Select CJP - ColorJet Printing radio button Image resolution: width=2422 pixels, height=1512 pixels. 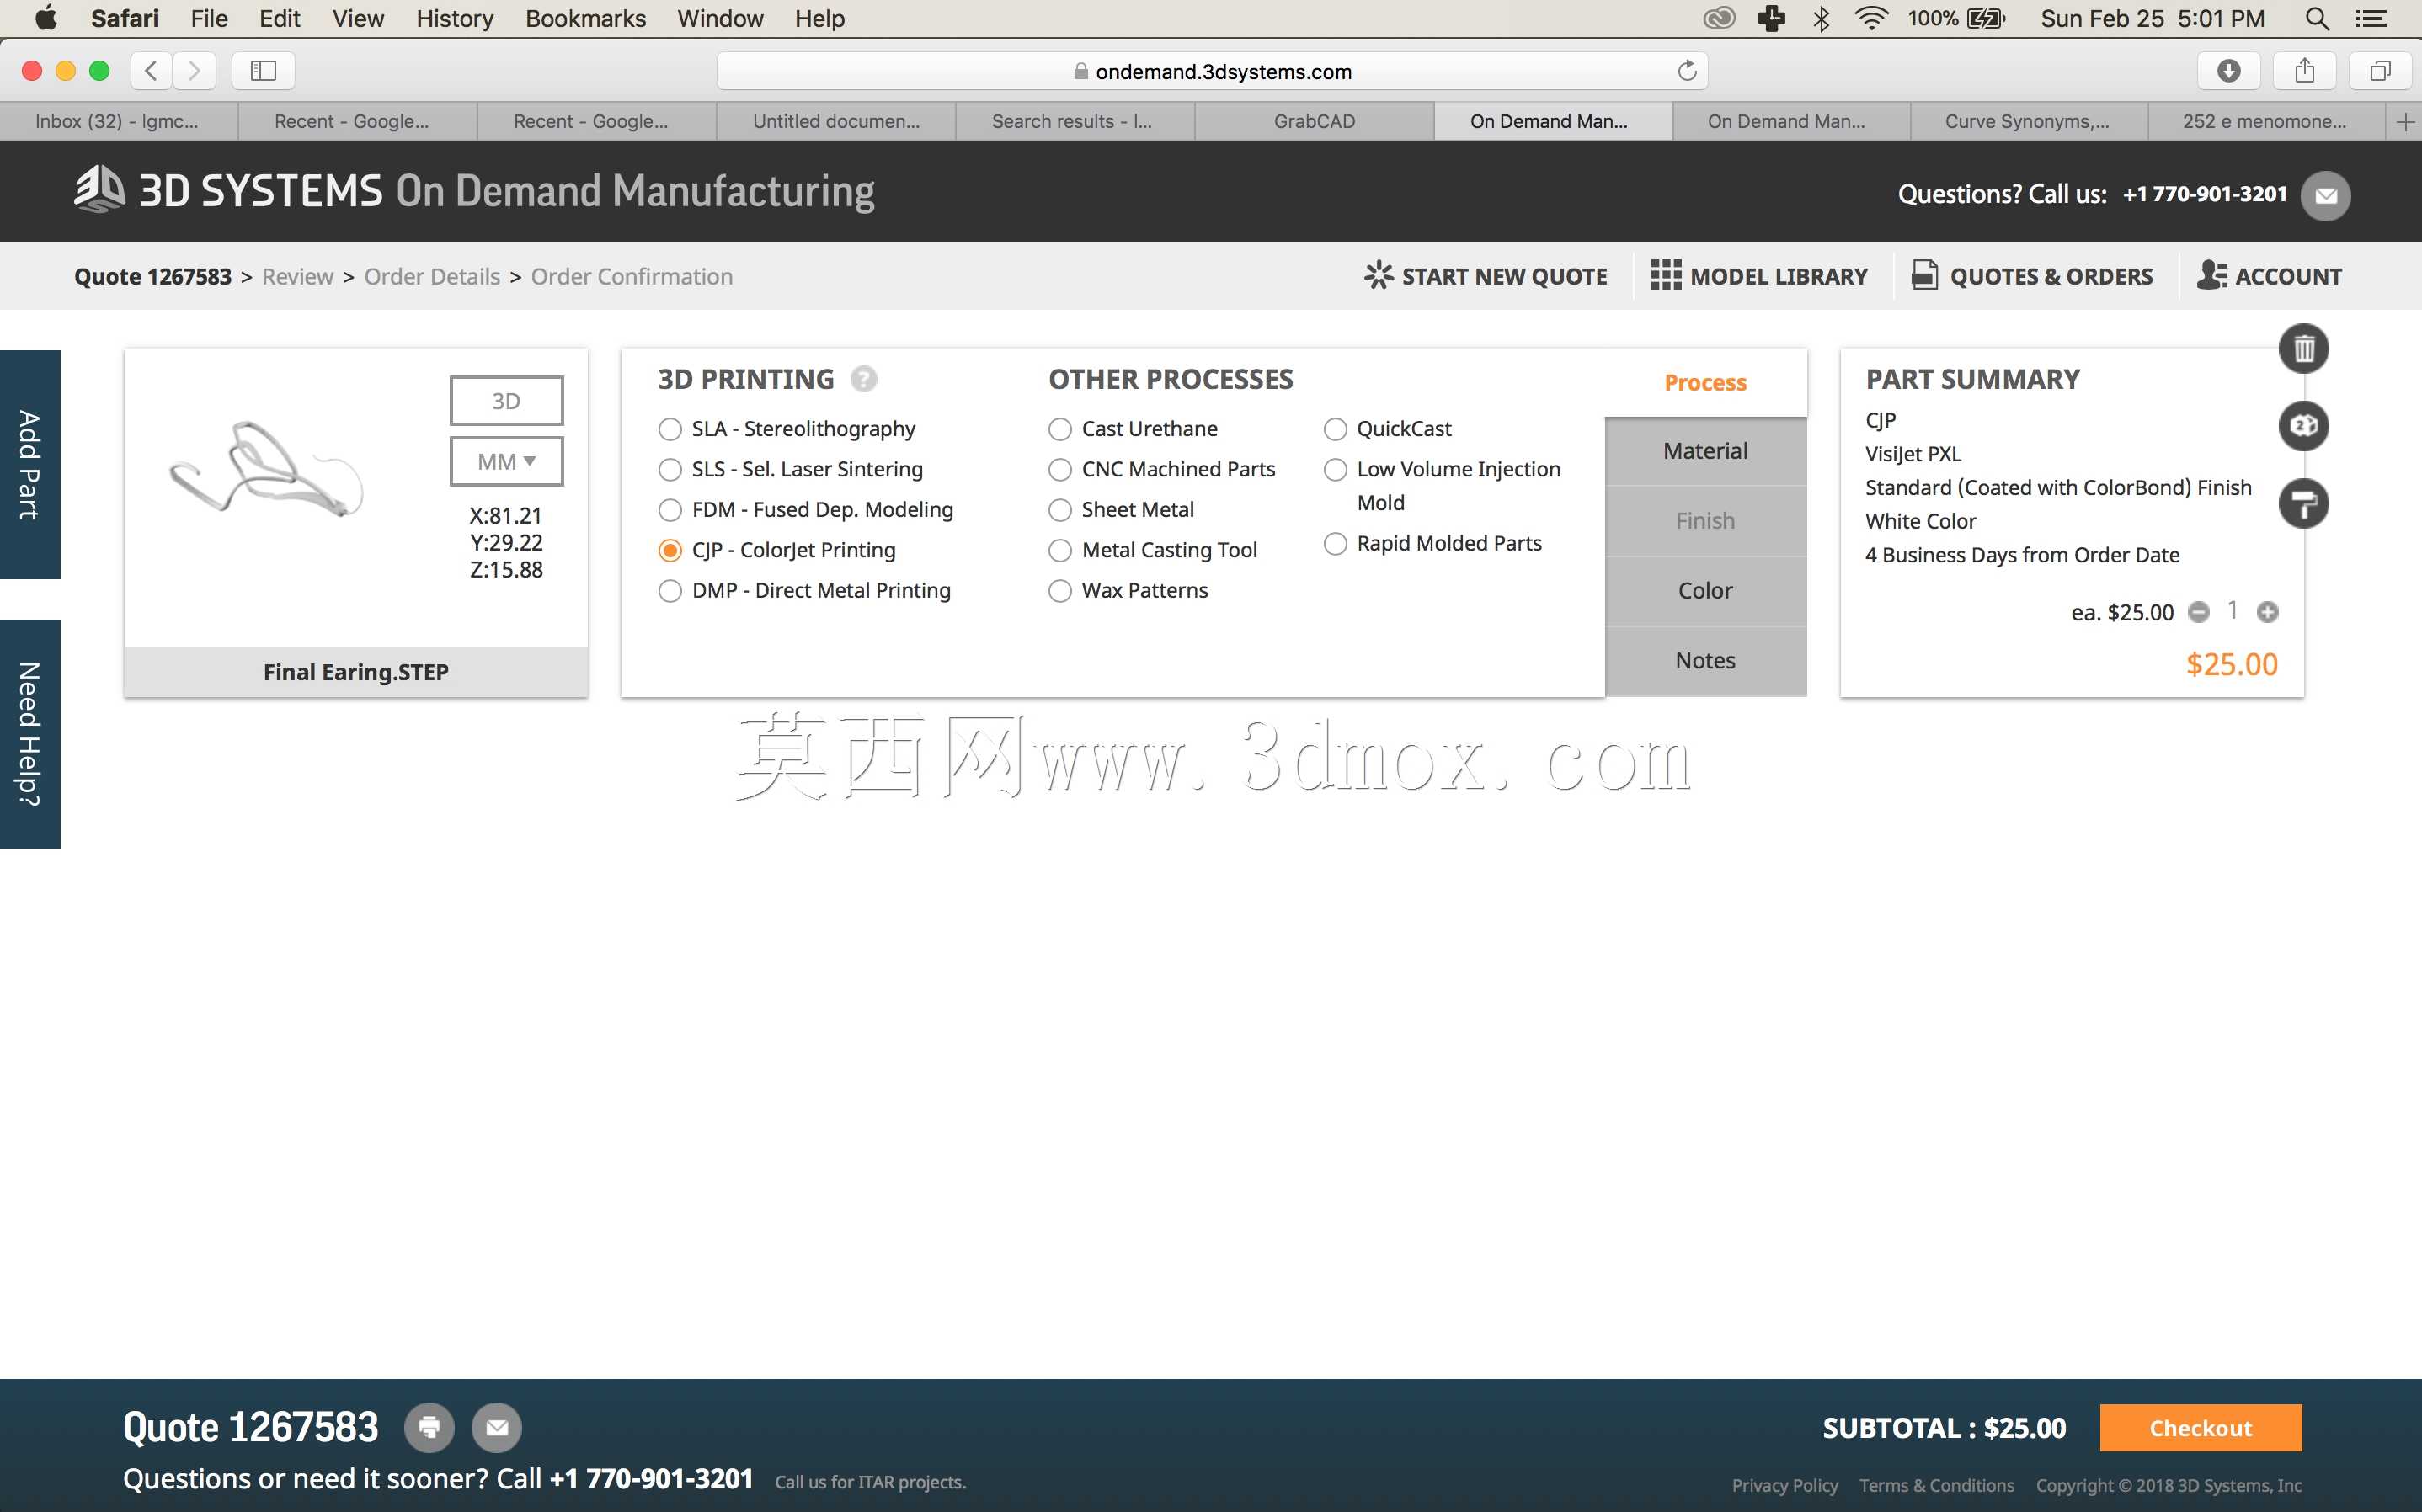(670, 550)
